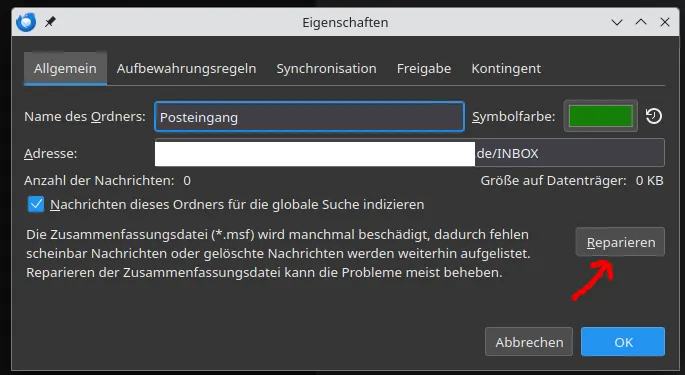Cancel with the Abbrechen button

529,342
